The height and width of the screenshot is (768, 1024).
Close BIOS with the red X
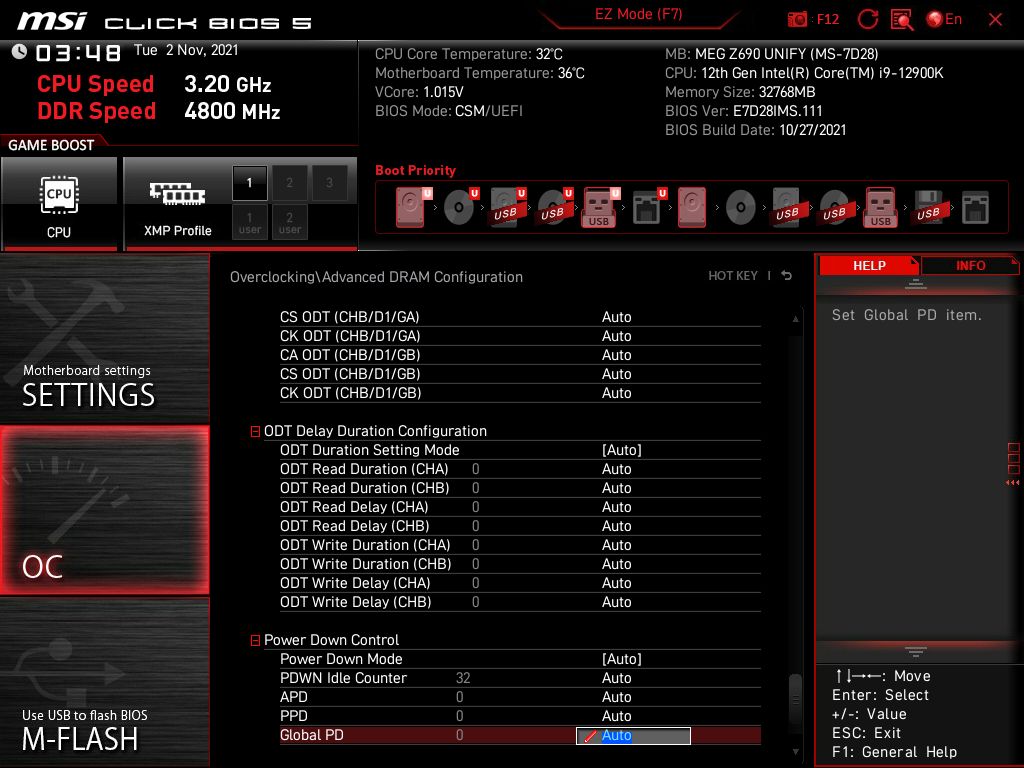[x=995, y=20]
